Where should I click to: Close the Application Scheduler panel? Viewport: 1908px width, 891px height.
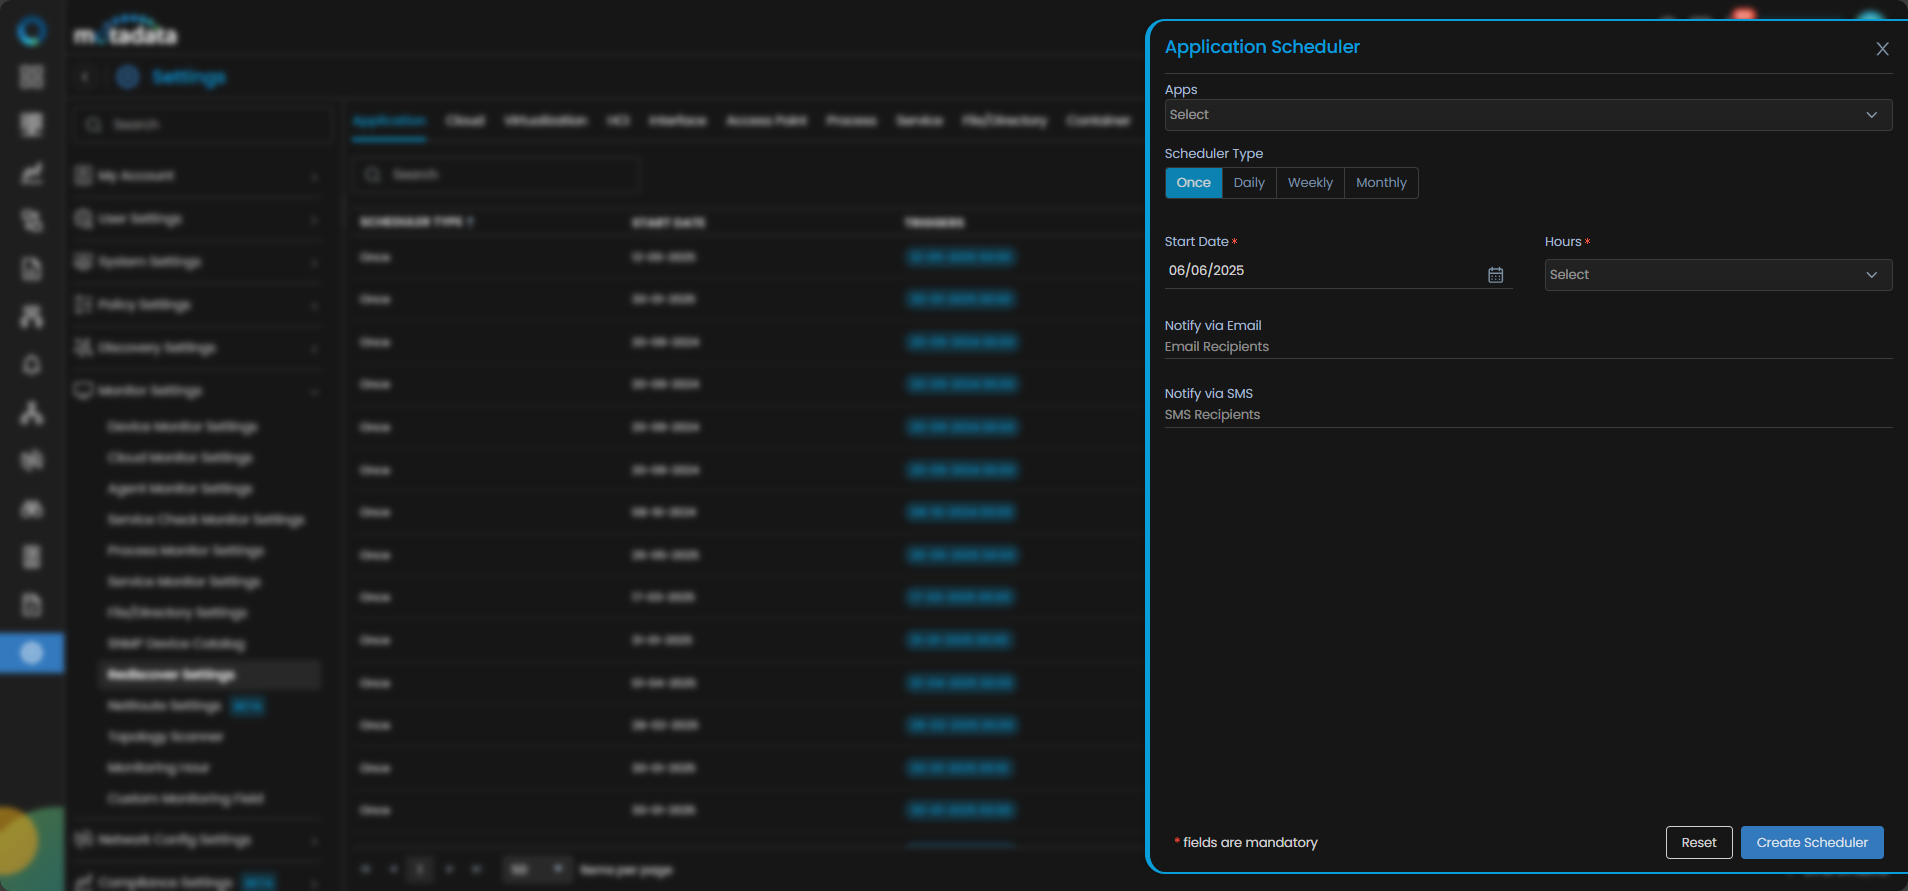coord(1882,49)
